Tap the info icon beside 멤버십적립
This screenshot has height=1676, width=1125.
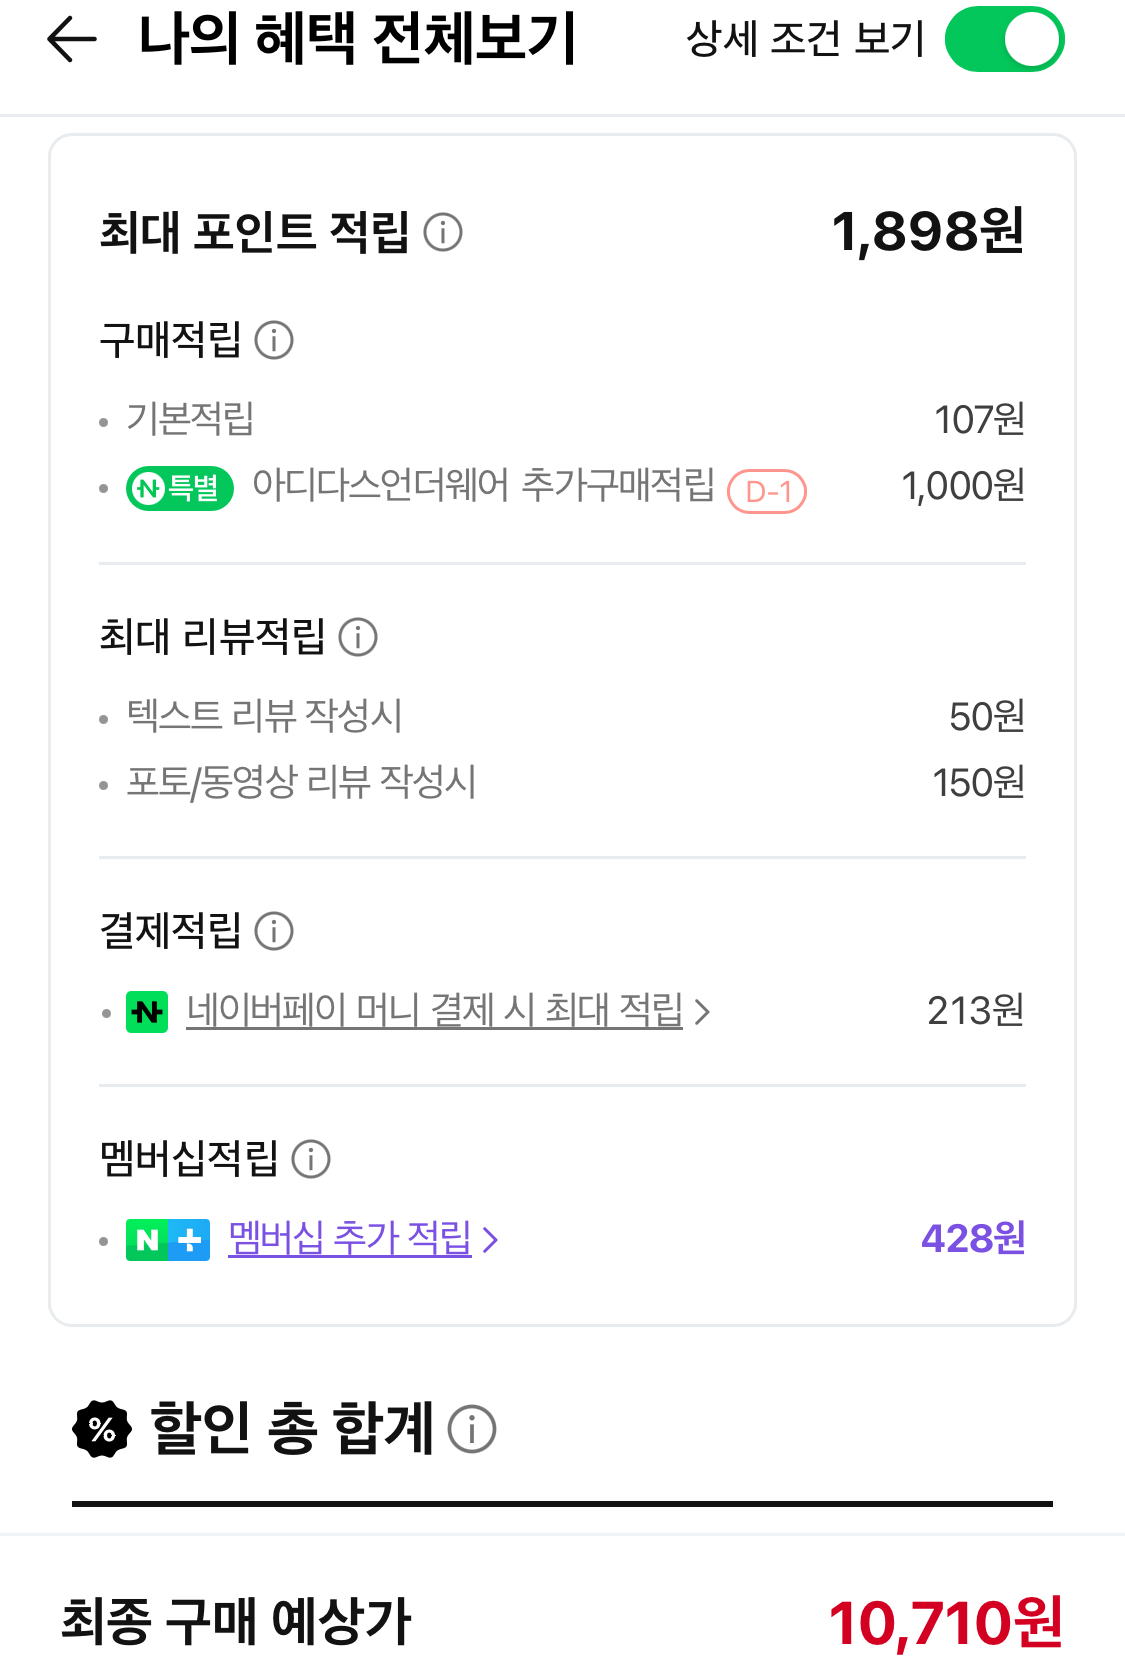tap(311, 1159)
